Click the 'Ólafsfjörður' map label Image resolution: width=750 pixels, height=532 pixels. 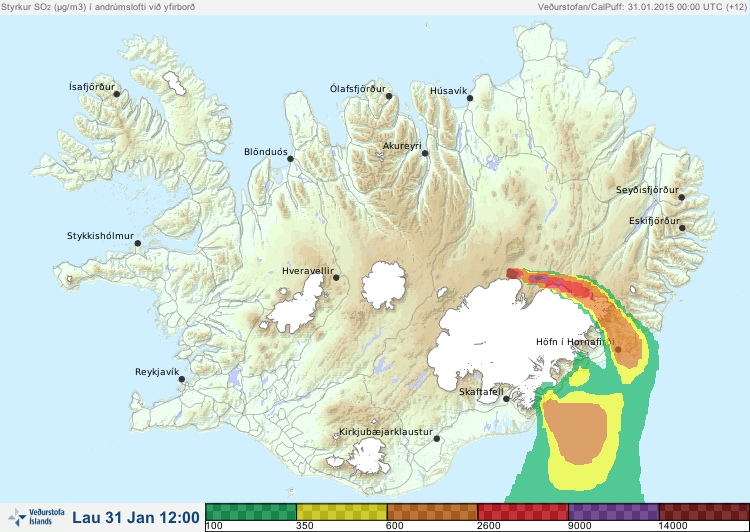click(x=358, y=89)
